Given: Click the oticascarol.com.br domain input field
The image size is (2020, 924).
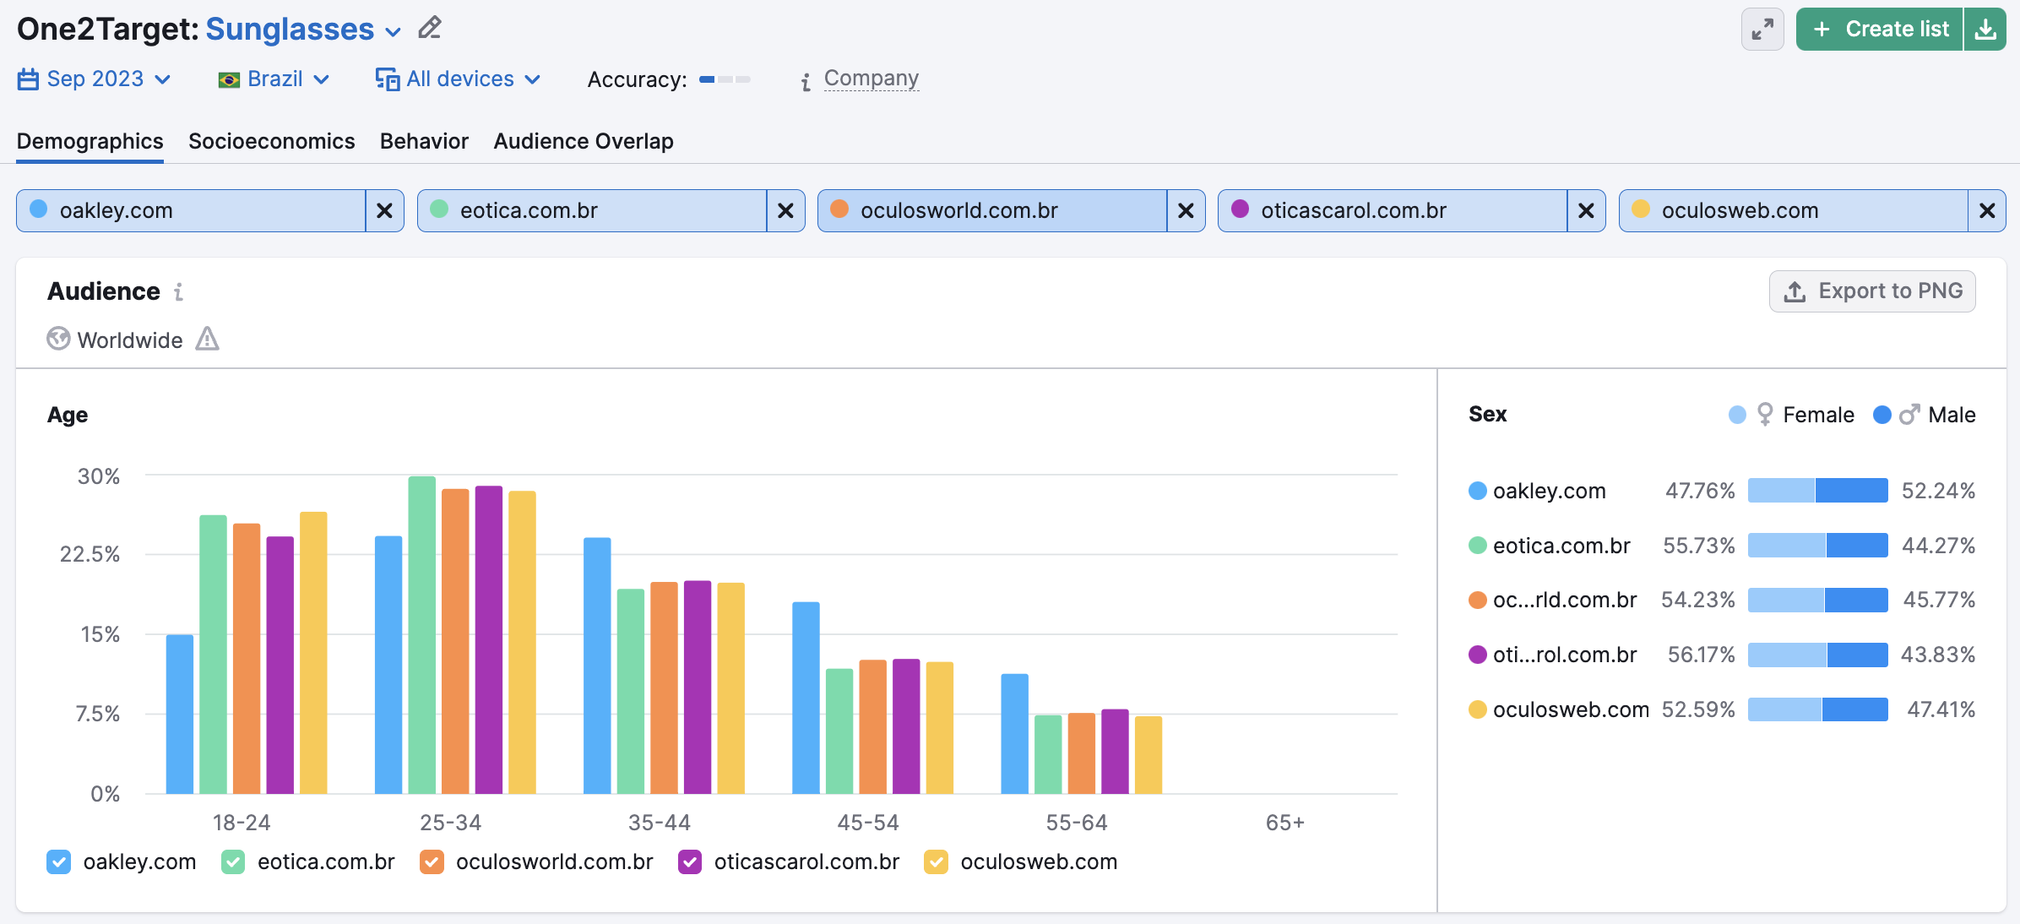Looking at the screenshot, I should pos(1393,211).
